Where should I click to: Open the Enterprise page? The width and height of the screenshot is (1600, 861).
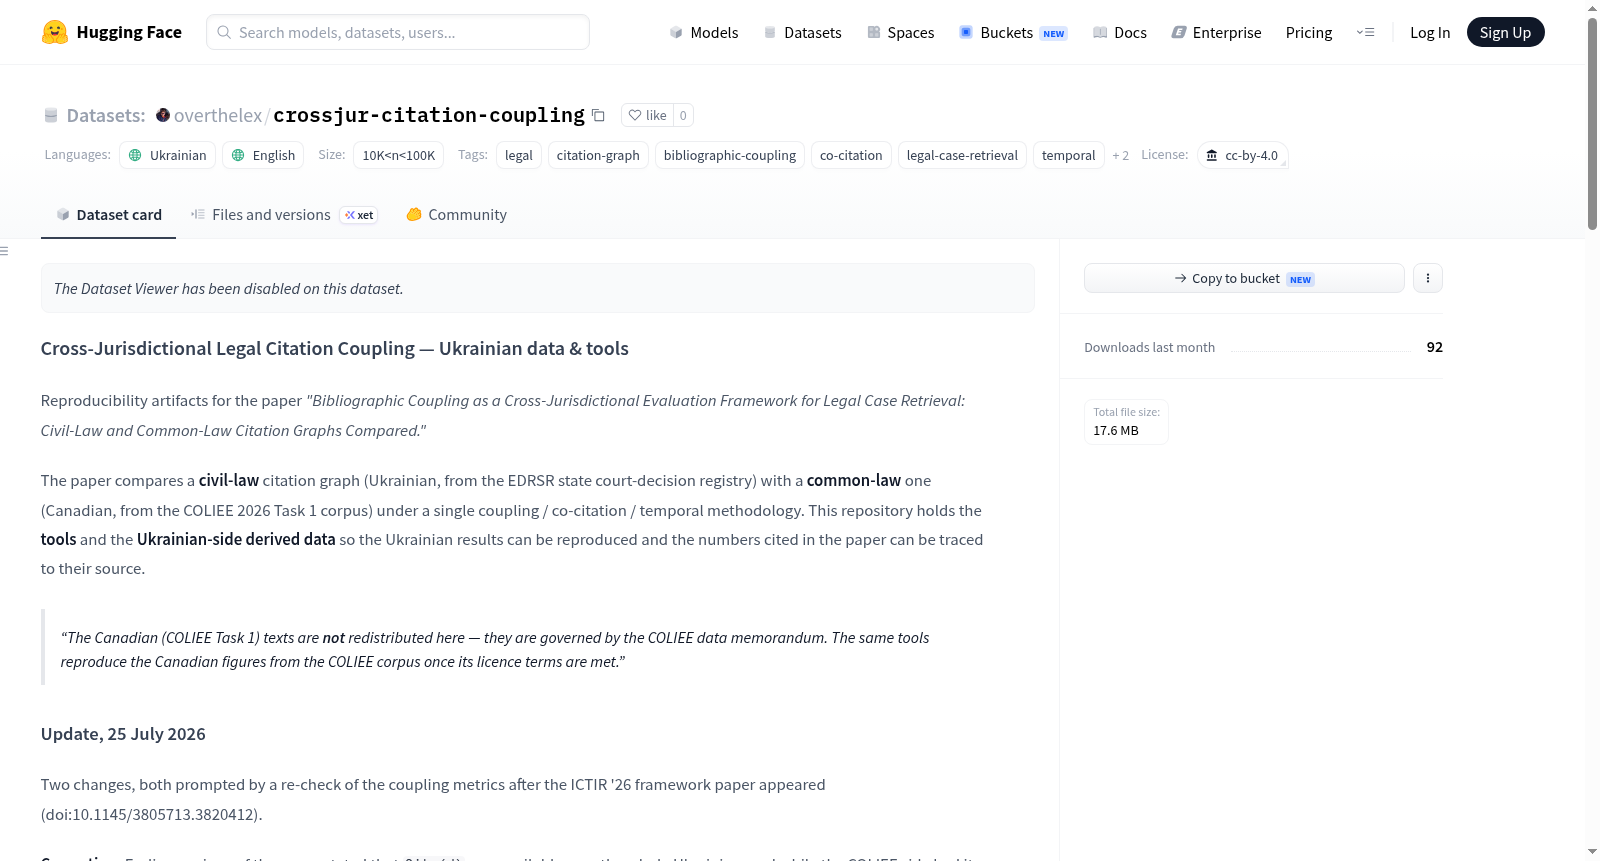tap(1216, 32)
